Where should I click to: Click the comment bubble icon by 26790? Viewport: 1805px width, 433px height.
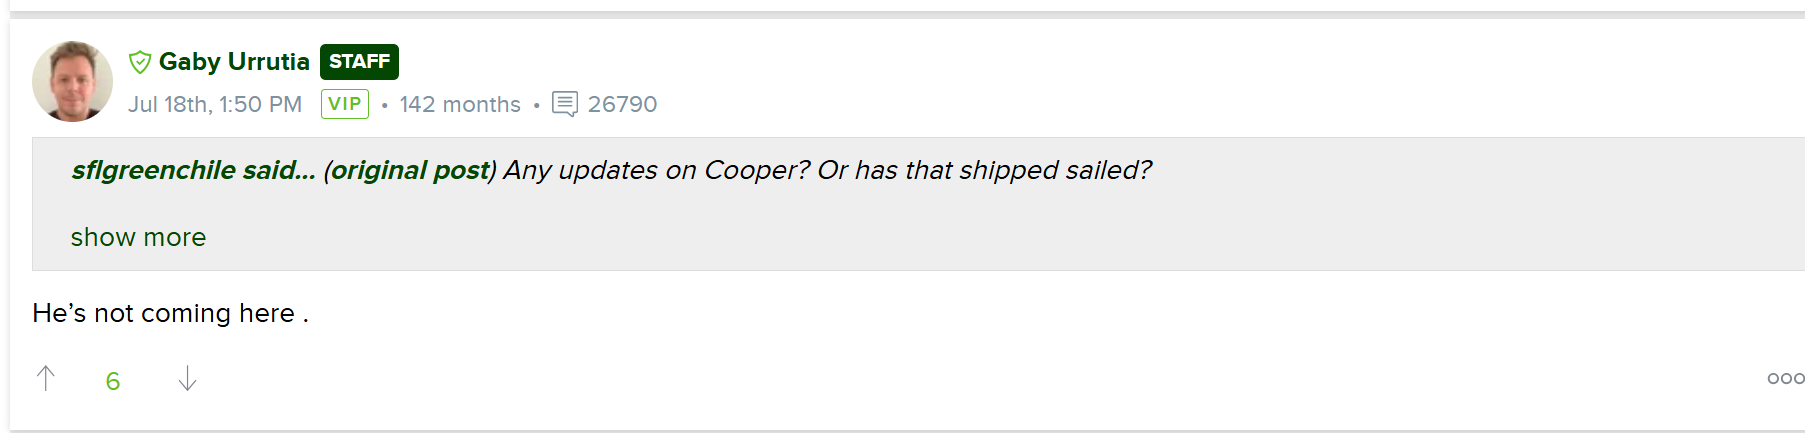tap(565, 104)
